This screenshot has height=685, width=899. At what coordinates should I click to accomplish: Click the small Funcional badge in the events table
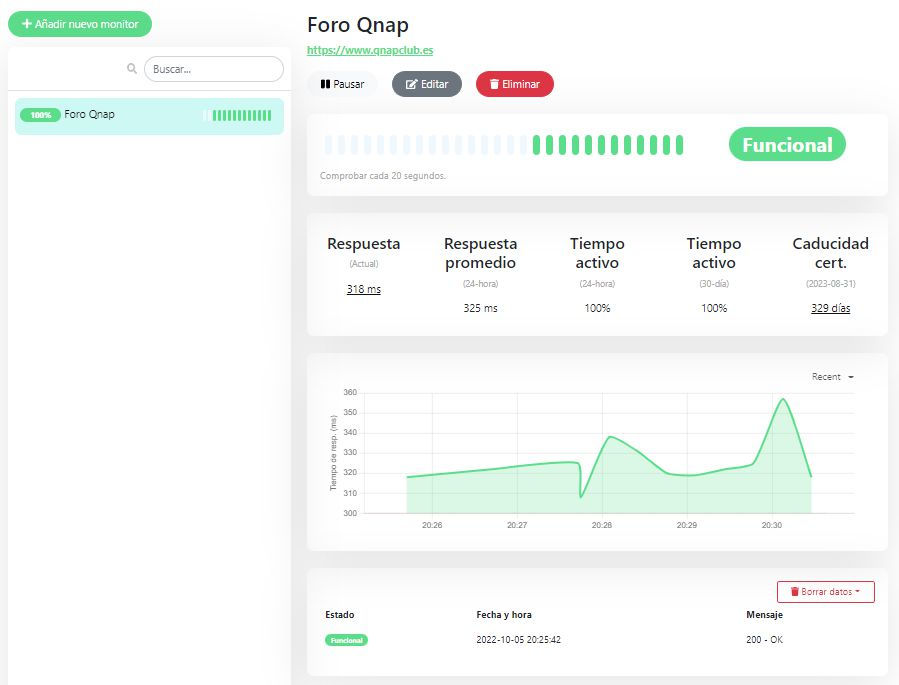[x=346, y=640]
